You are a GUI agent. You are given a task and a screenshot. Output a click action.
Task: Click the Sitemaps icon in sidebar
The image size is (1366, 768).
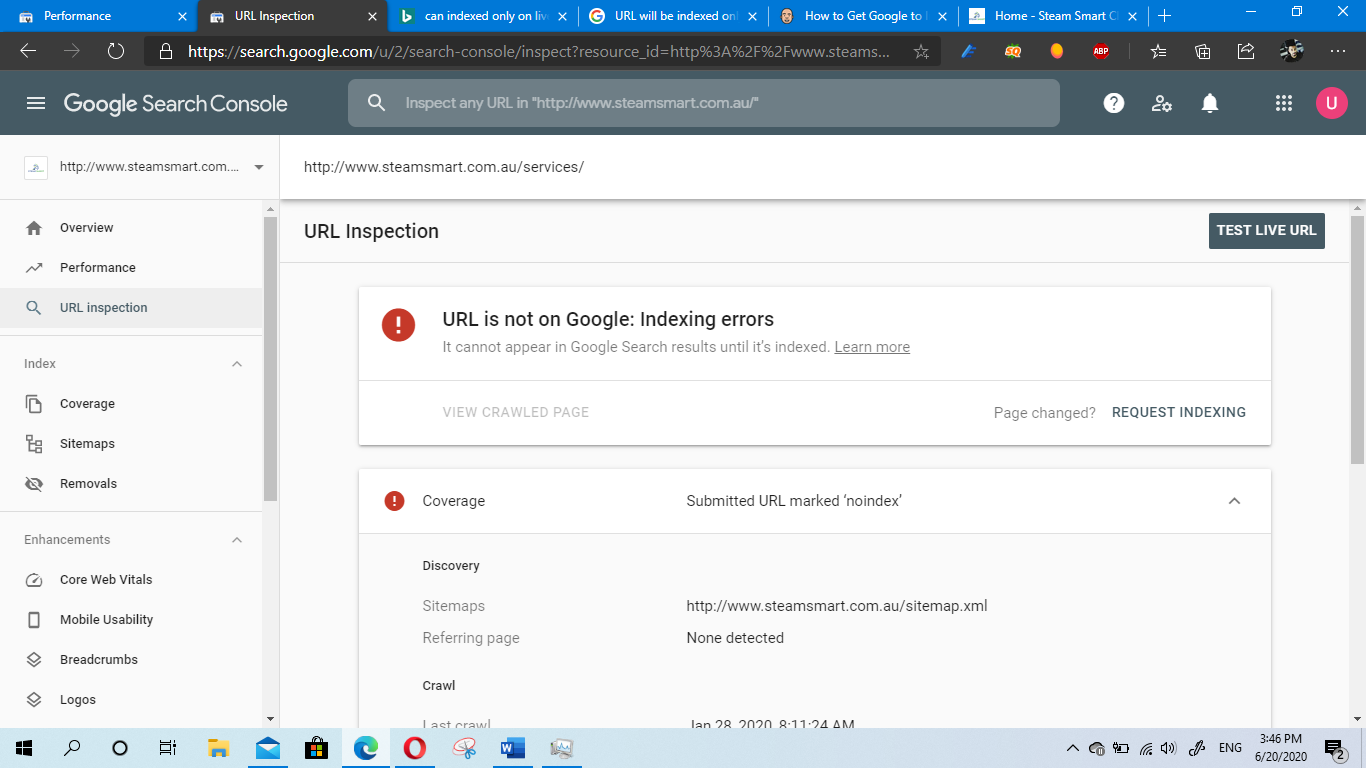[34, 444]
